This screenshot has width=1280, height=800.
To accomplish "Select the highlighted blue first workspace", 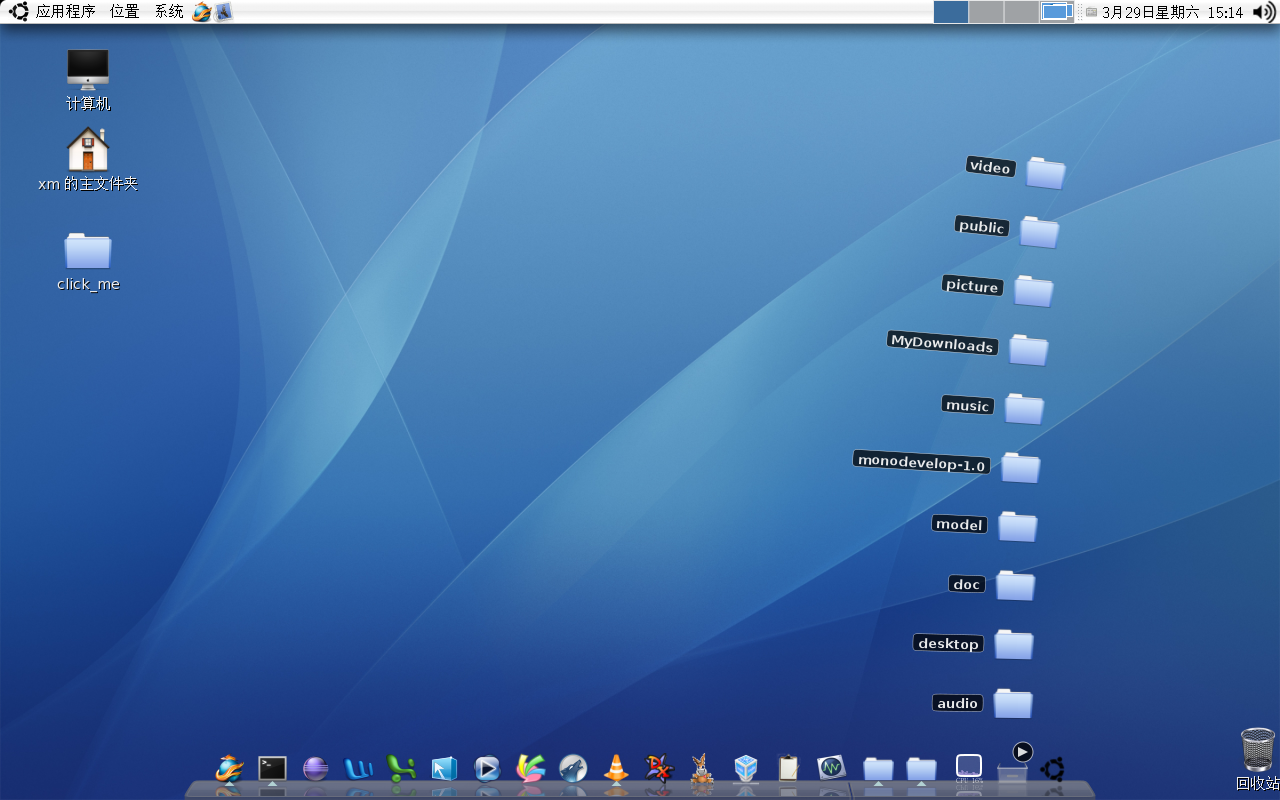I will pyautogui.click(x=951, y=12).
